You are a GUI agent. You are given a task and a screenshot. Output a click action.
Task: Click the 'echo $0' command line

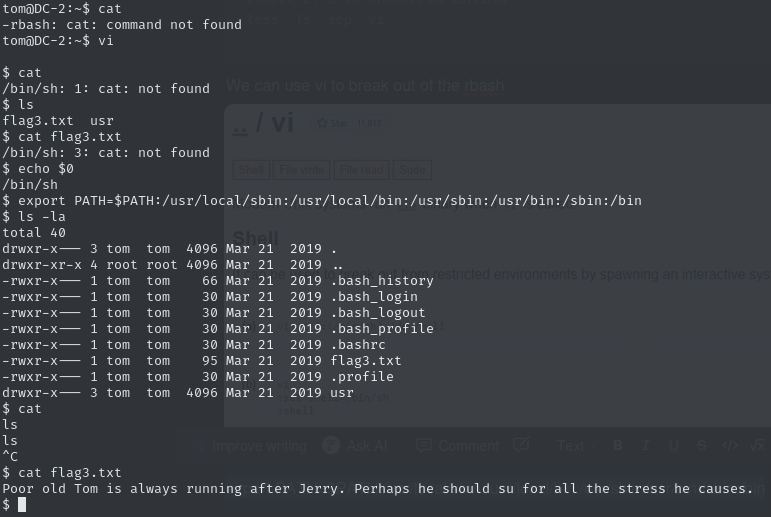click(38, 169)
